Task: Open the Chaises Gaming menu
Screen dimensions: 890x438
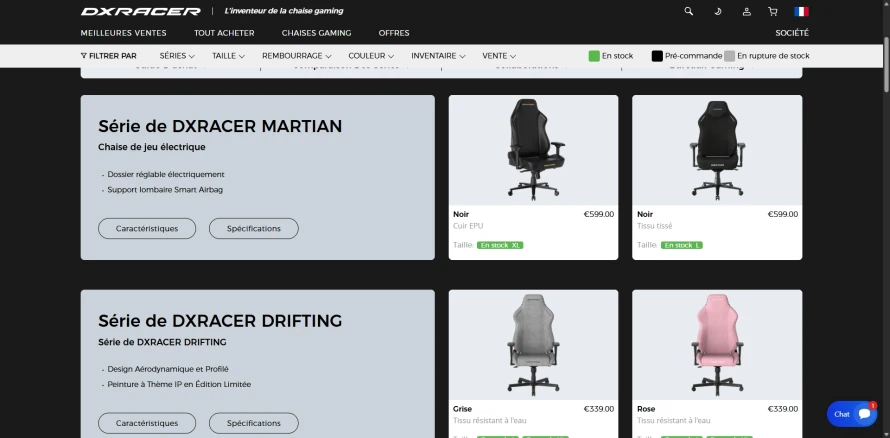Action: [316, 33]
